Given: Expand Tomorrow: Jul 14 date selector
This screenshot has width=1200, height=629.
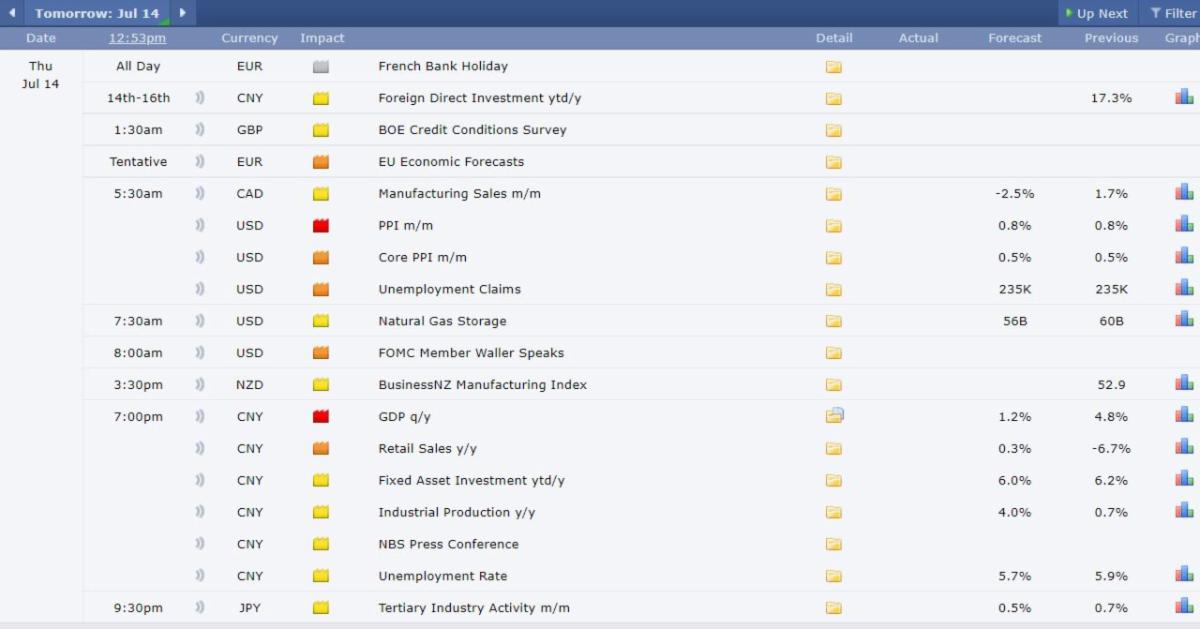Looking at the screenshot, I should pyautogui.click(x=97, y=13).
